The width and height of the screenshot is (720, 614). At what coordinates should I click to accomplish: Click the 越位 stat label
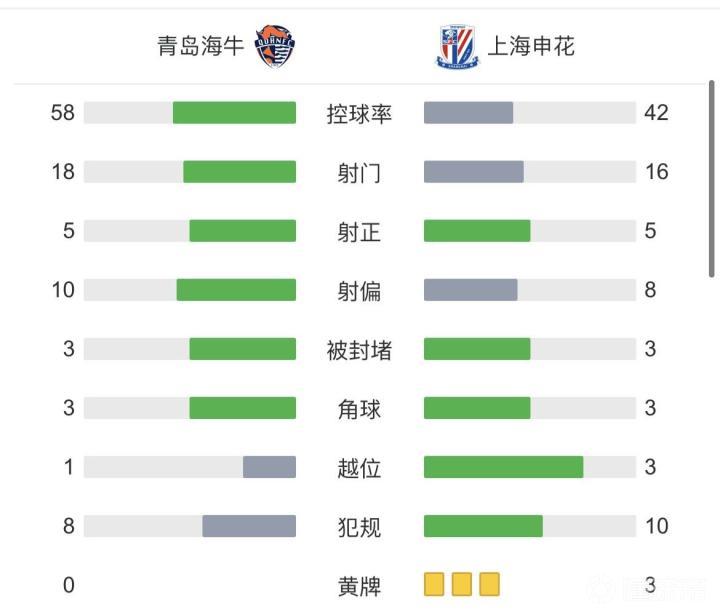359,467
